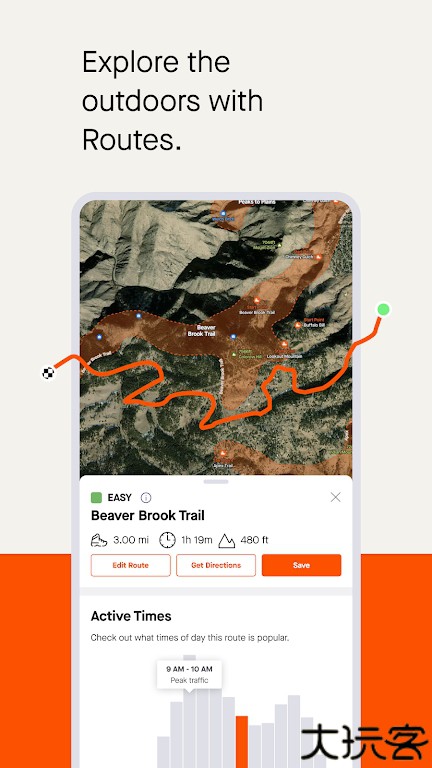This screenshot has height=768, width=432.
Task: Tap the Lookout Mountain orange marker
Action: click(x=285, y=344)
